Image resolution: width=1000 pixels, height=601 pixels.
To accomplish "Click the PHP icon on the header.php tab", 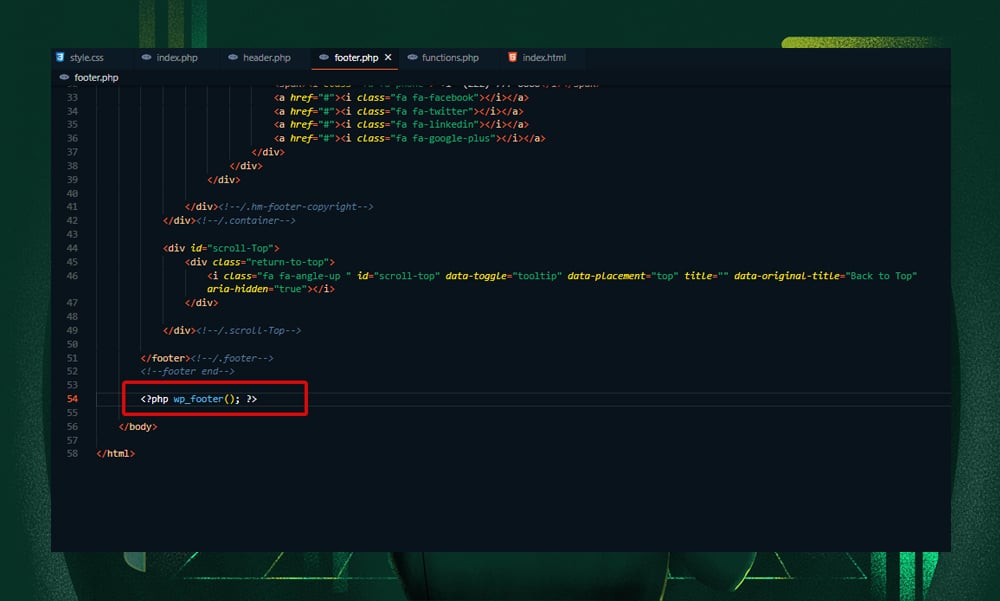I will (x=232, y=57).
